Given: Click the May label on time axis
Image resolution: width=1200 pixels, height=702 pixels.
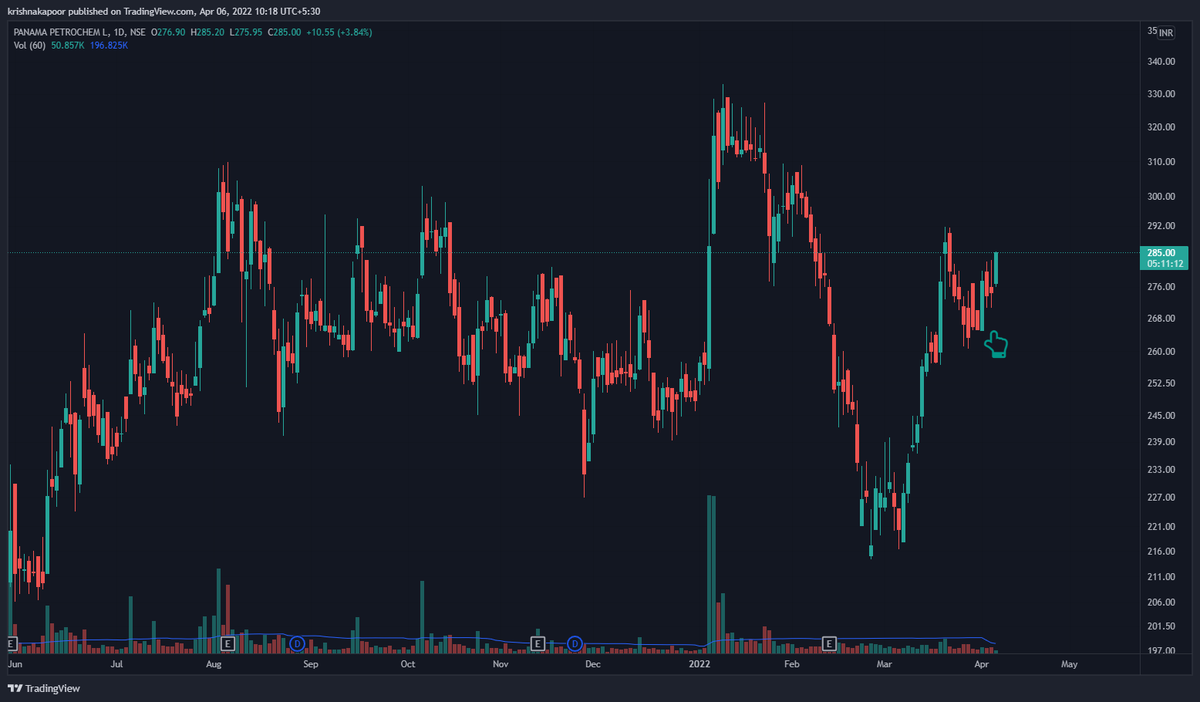Looking at the screenshot, I should click(x=1069, y=664).
